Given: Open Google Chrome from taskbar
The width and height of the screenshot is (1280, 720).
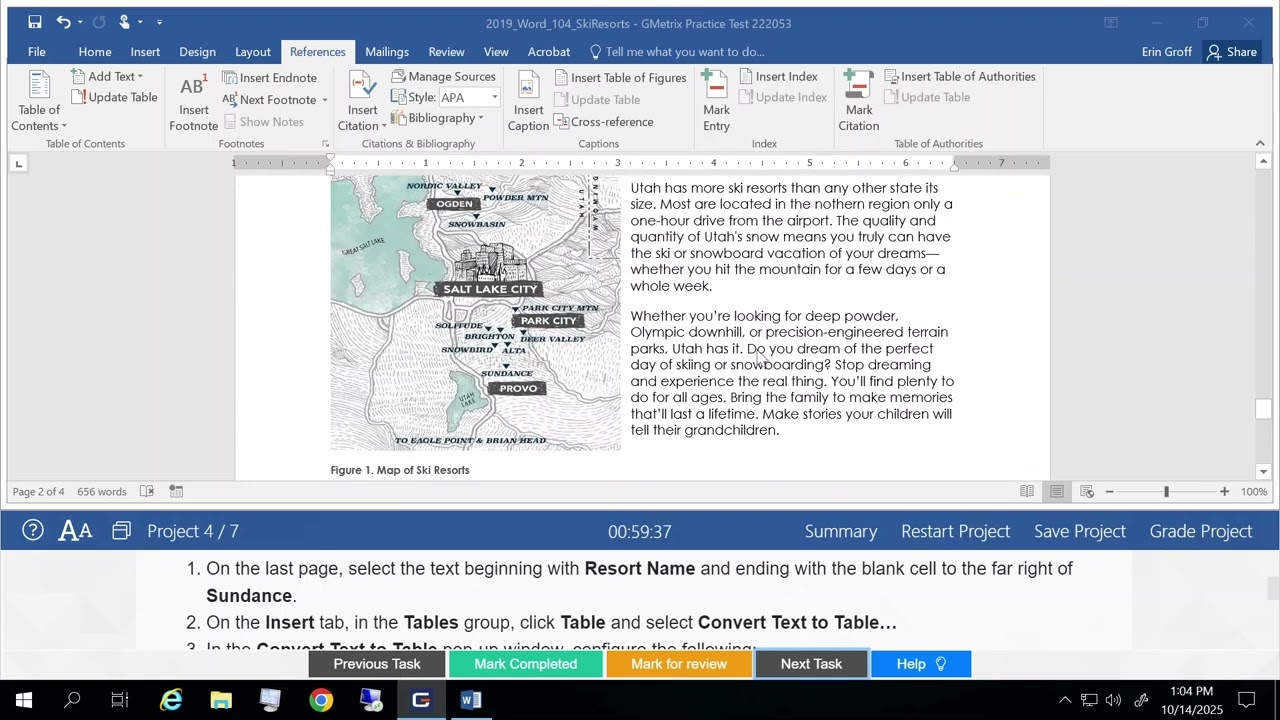Looking at the screenshot, I should click(321, 700).
